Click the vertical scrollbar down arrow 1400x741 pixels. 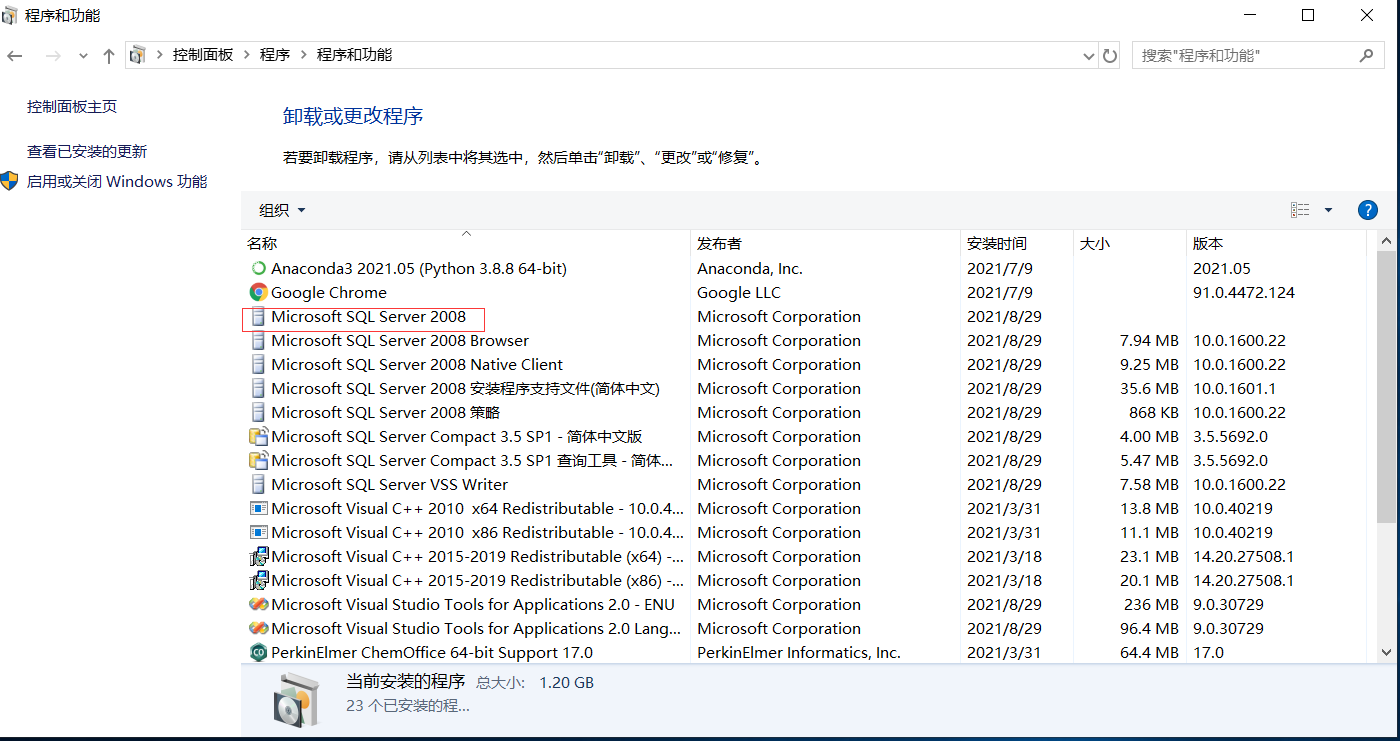pyautogui.click(x=1386, y=652)
